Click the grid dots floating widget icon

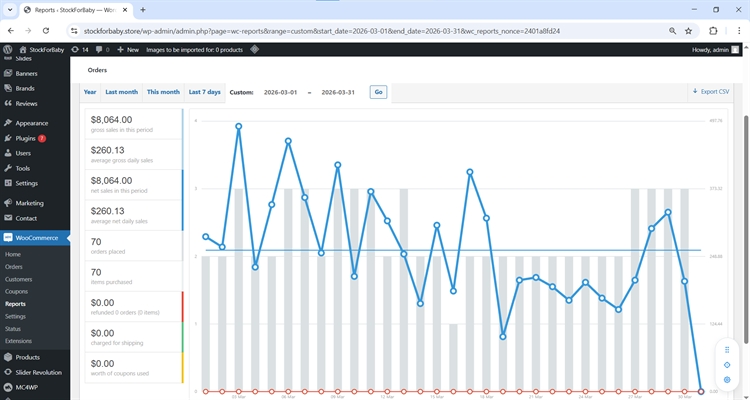[x=727, y=350]
